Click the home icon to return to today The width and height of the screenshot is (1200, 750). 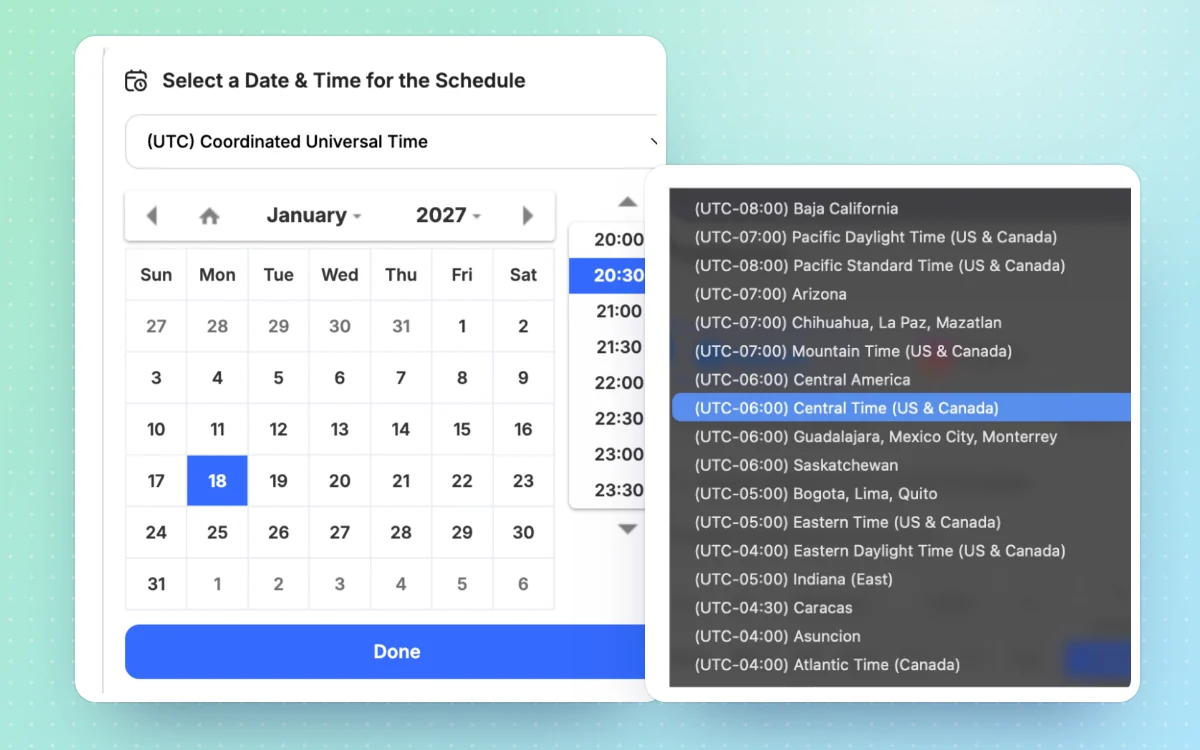pyautogui.click(x=209, y=216)
